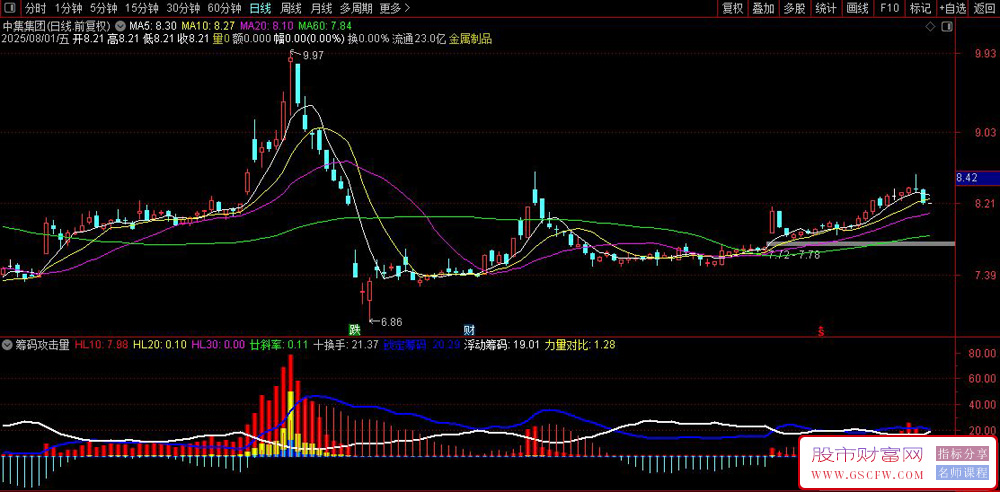The width and height of the screenshot is (1000, 492).
Task: Click the MA60: 7.84 label
Action: (325, 27)
